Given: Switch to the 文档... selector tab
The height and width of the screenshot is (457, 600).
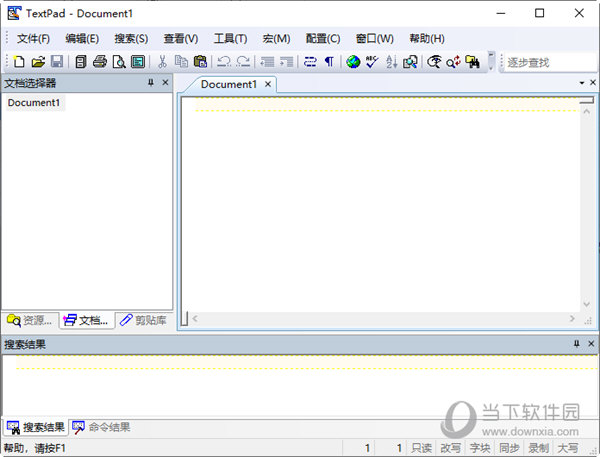Looking at the screenshot, I should click(x=86, y=320).
